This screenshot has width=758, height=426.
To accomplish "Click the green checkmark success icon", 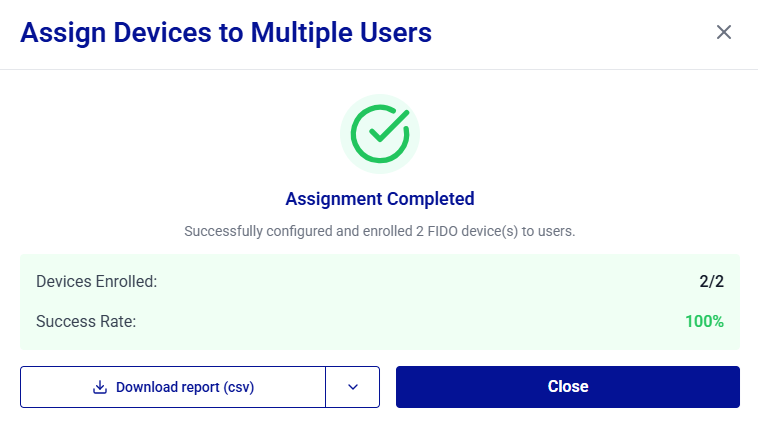I will [380, 134].
